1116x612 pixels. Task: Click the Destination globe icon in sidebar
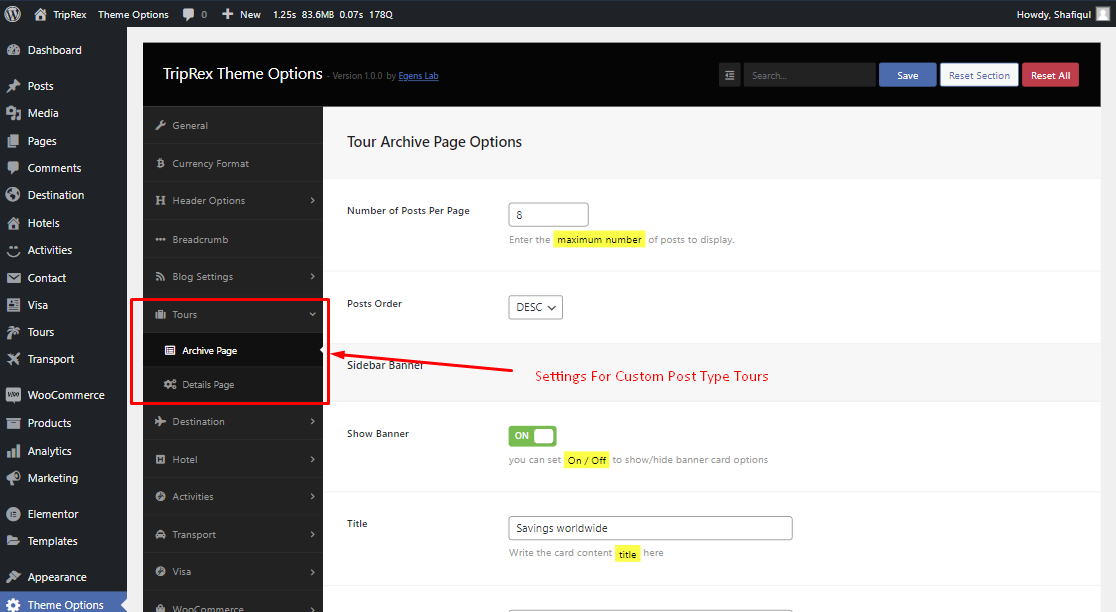(14, 195)
